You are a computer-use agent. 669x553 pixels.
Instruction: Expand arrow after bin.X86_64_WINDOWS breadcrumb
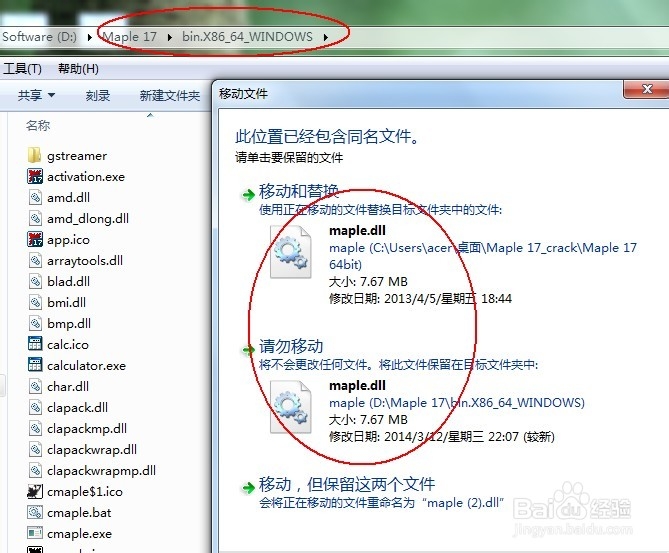(x=326, y=38)
